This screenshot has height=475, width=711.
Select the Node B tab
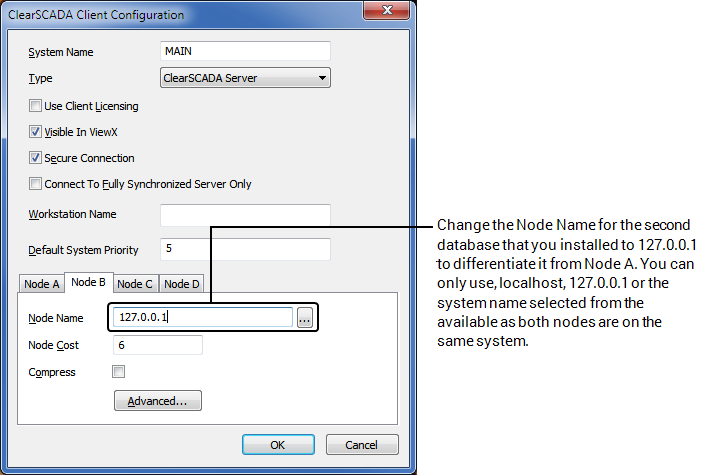coord(89,283)
